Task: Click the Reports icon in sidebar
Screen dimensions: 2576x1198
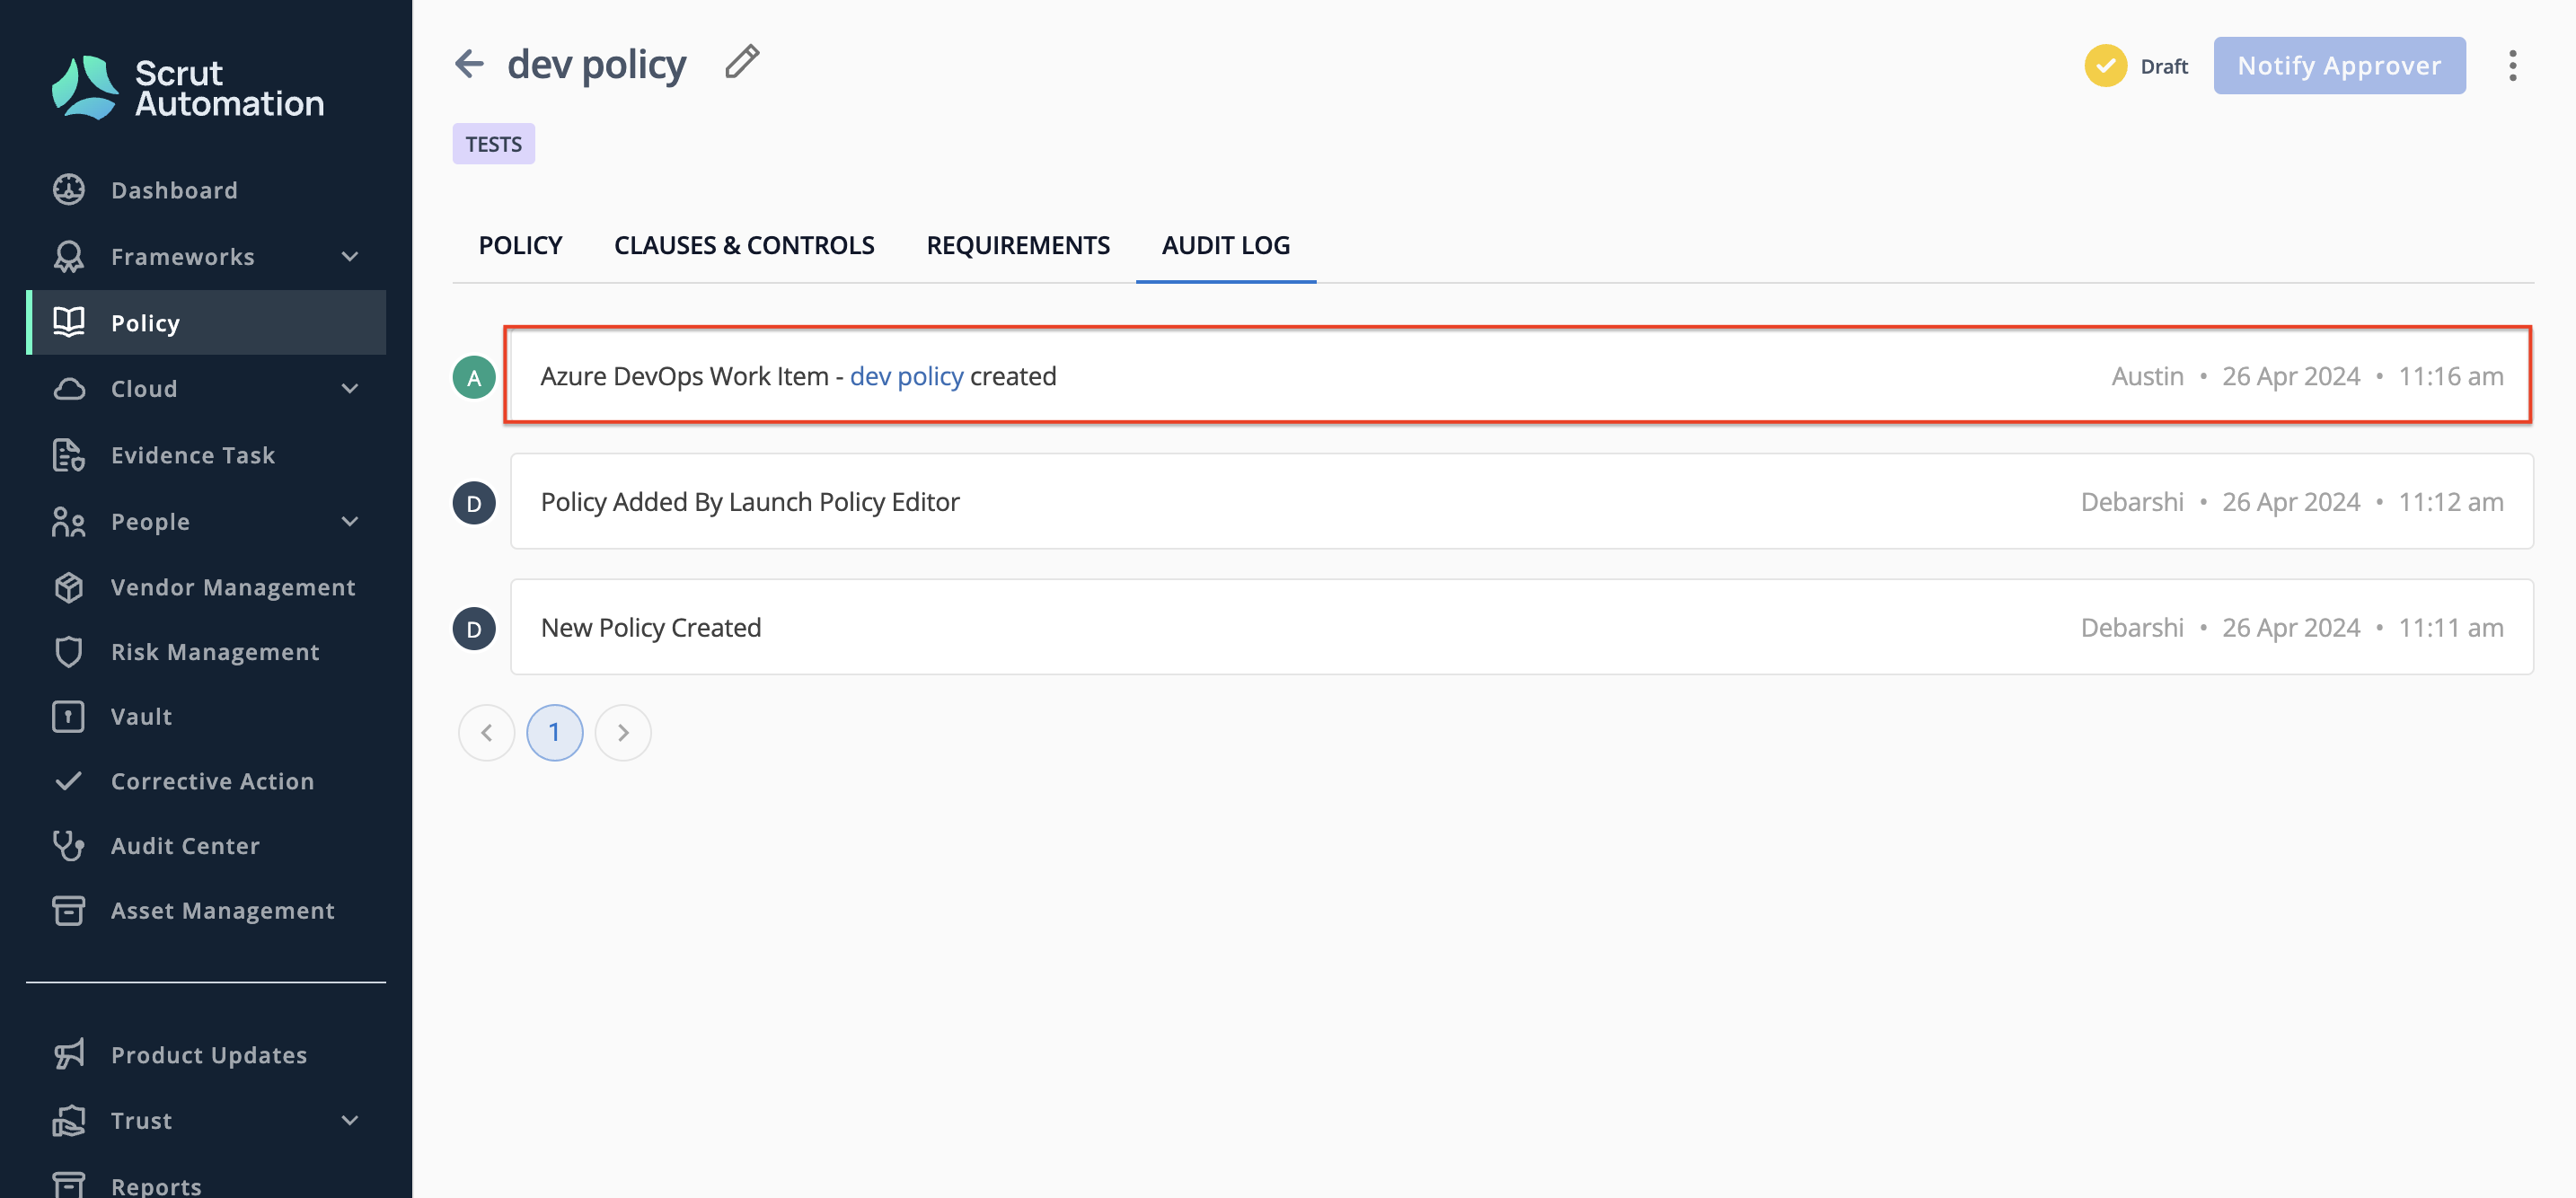Action: [69, 1185]
